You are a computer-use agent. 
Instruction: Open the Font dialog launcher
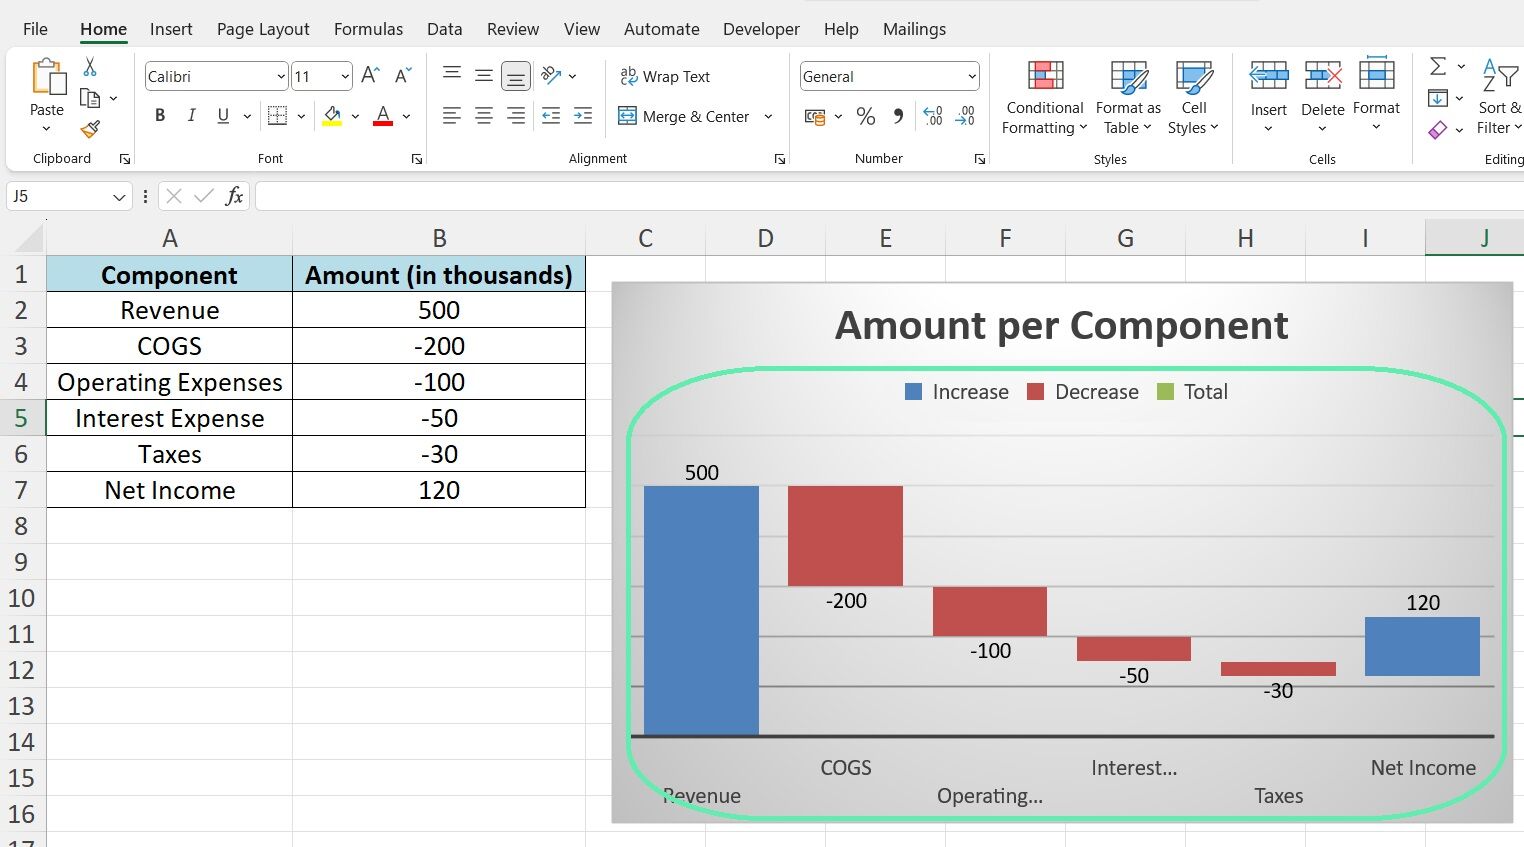click(417, 159)
